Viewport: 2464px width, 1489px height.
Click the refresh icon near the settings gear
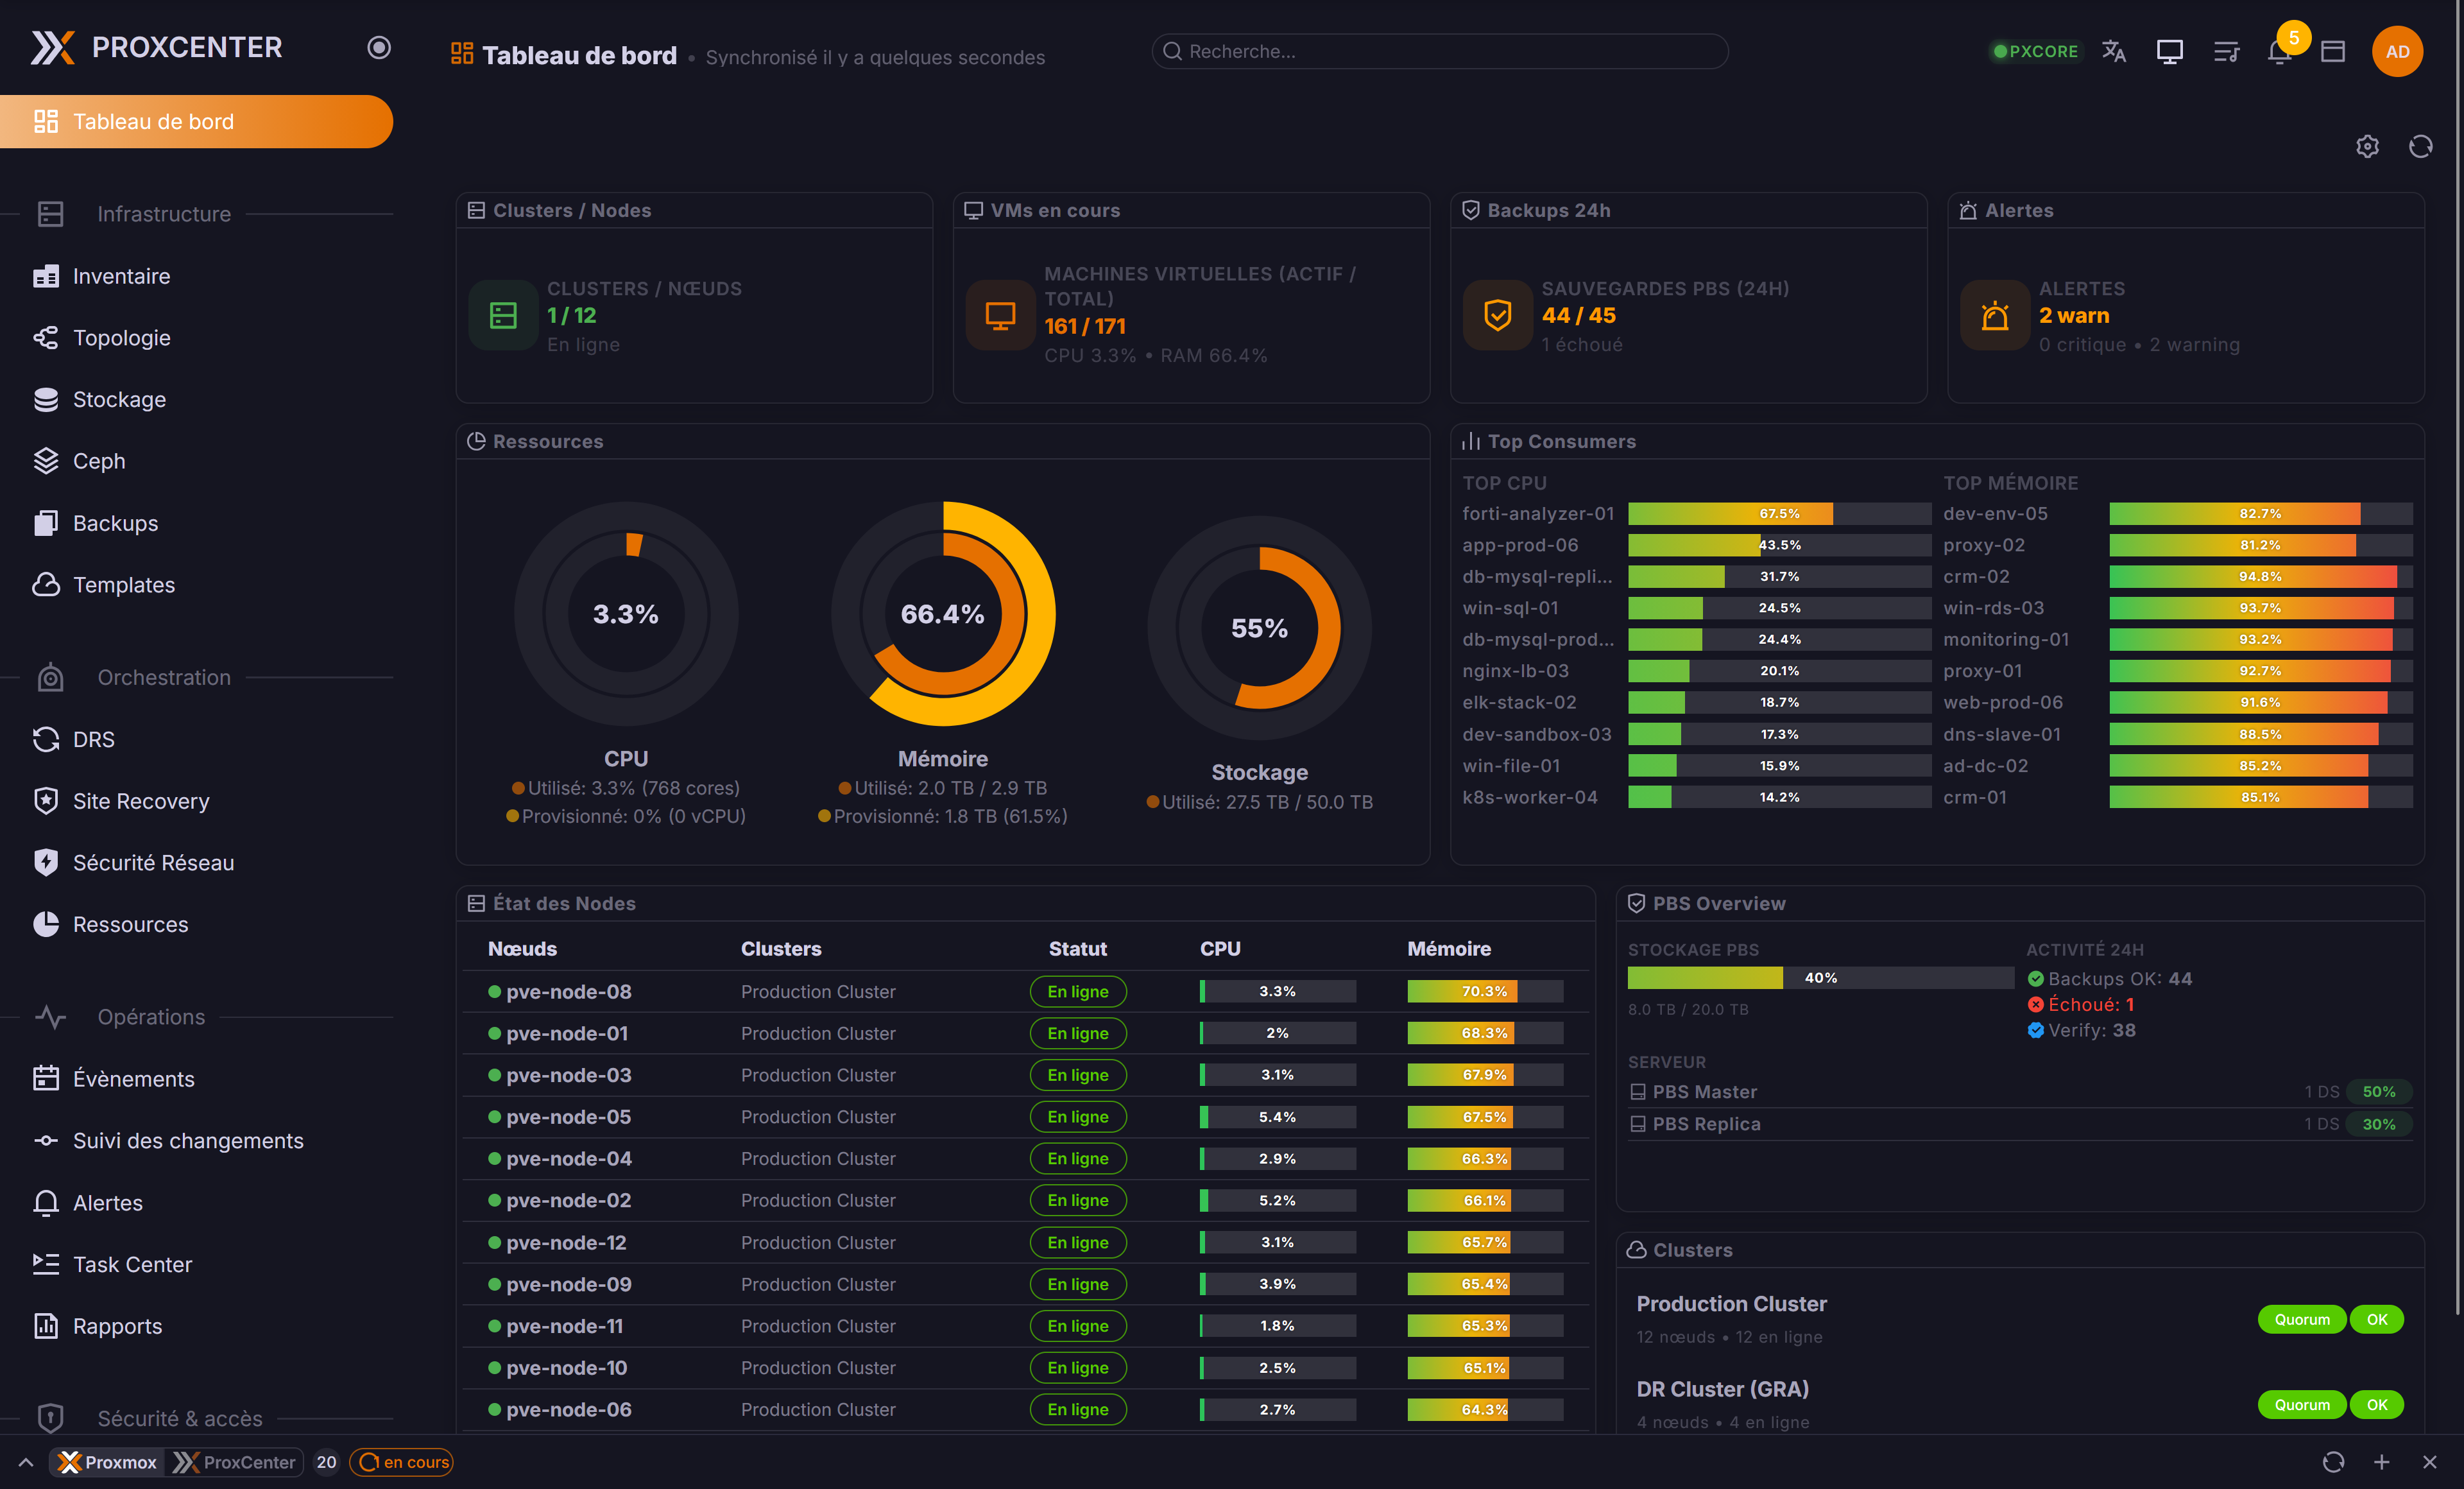pyautogui.click(x=2421, y=146)
